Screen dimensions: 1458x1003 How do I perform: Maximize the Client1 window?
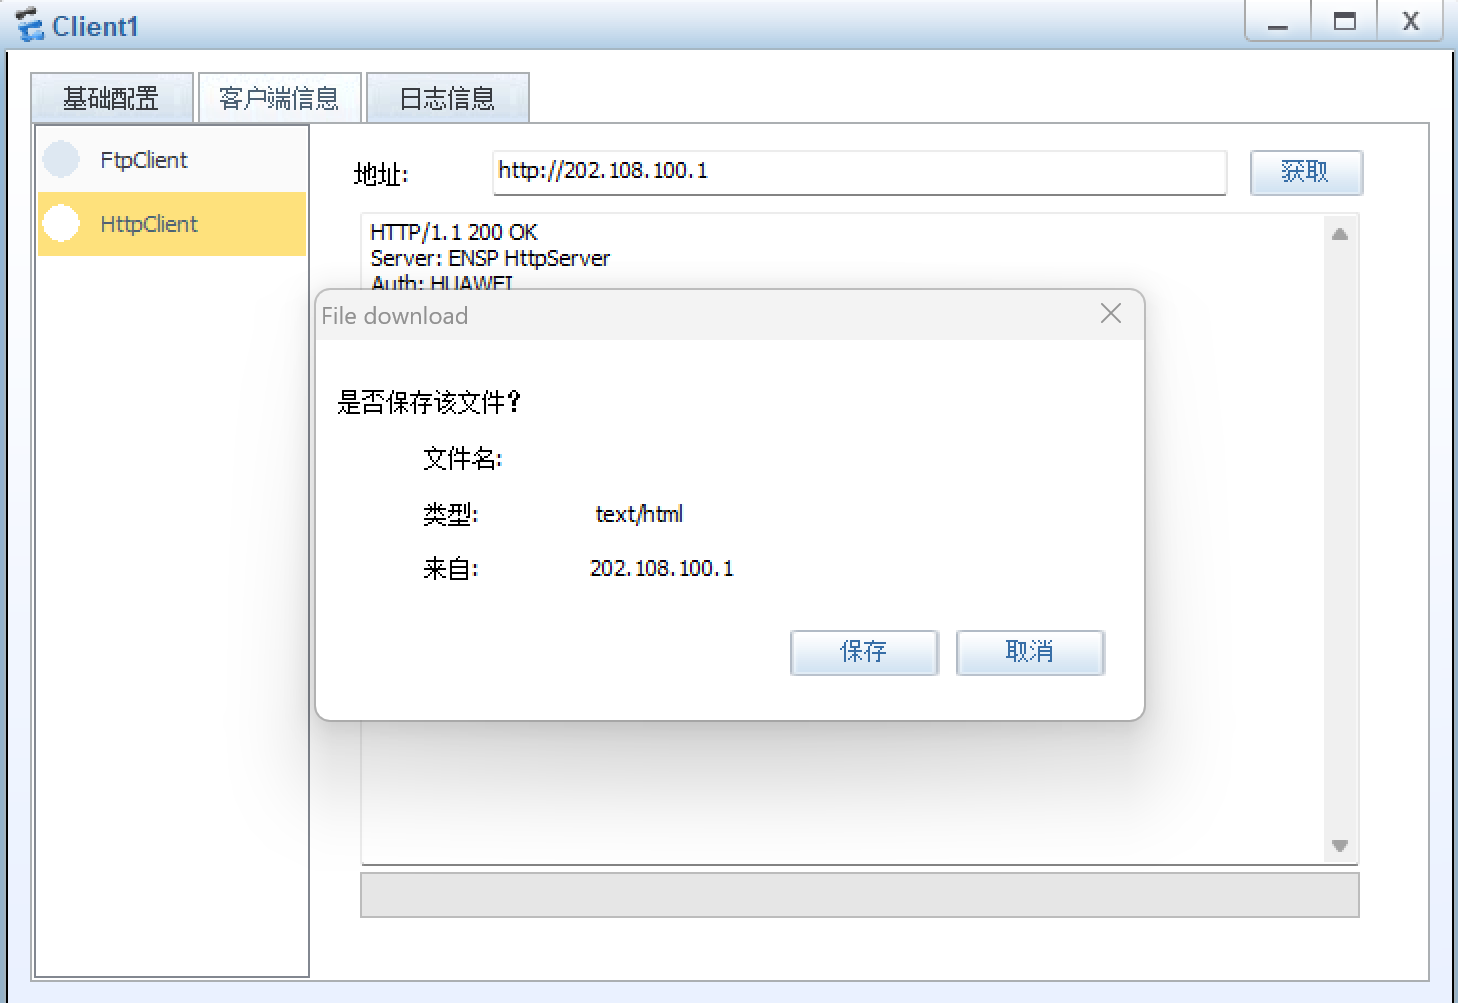tap(1344, 22)
